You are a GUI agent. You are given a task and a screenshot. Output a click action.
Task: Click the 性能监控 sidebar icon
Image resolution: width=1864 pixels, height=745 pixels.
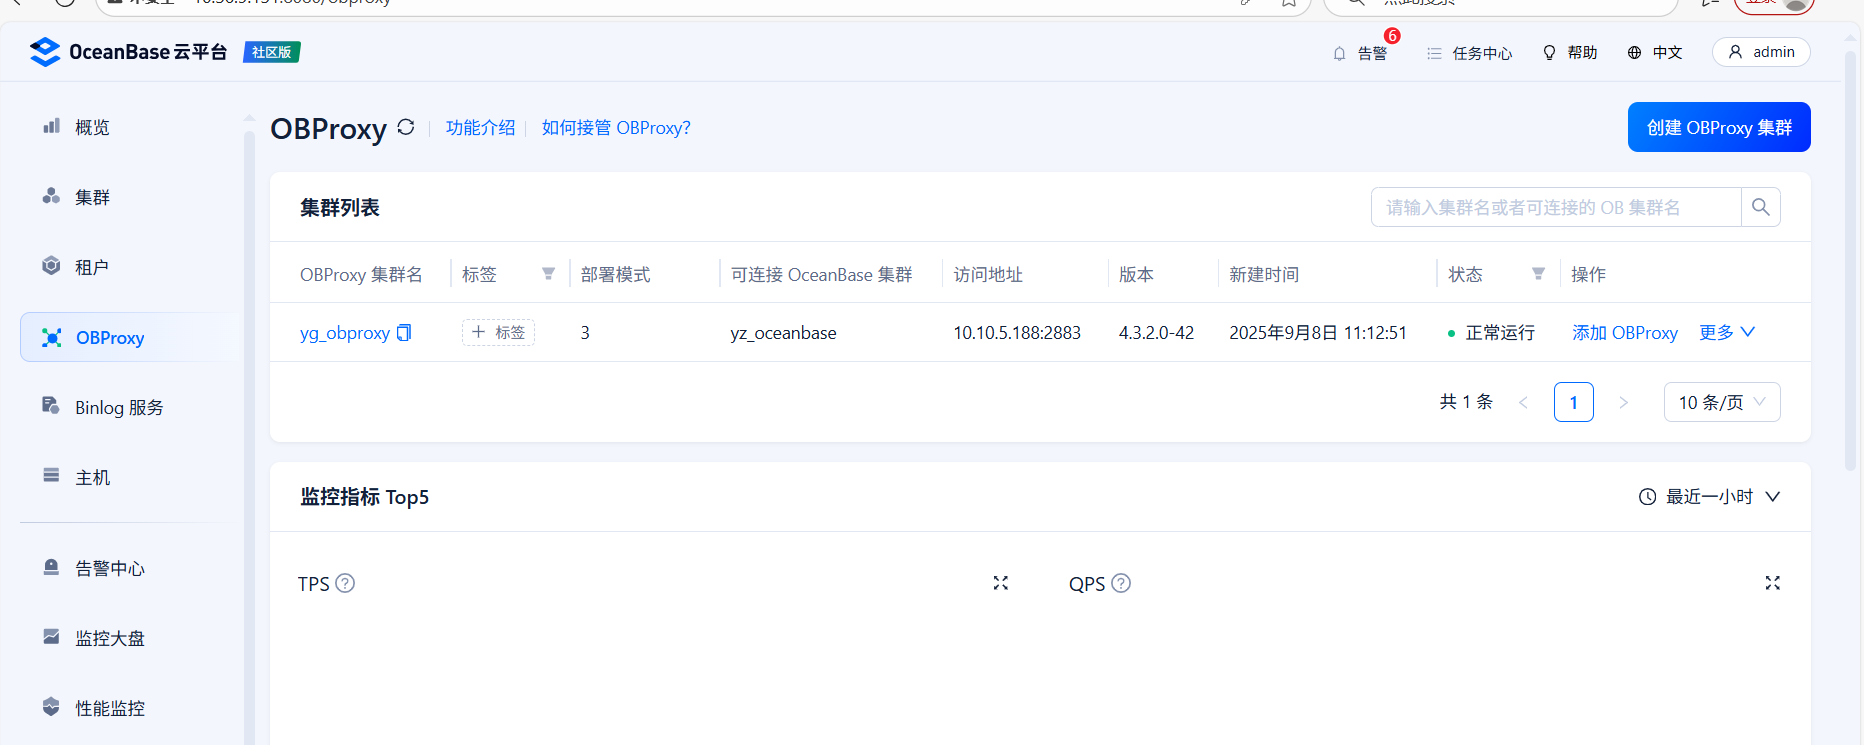coord(51,707)
